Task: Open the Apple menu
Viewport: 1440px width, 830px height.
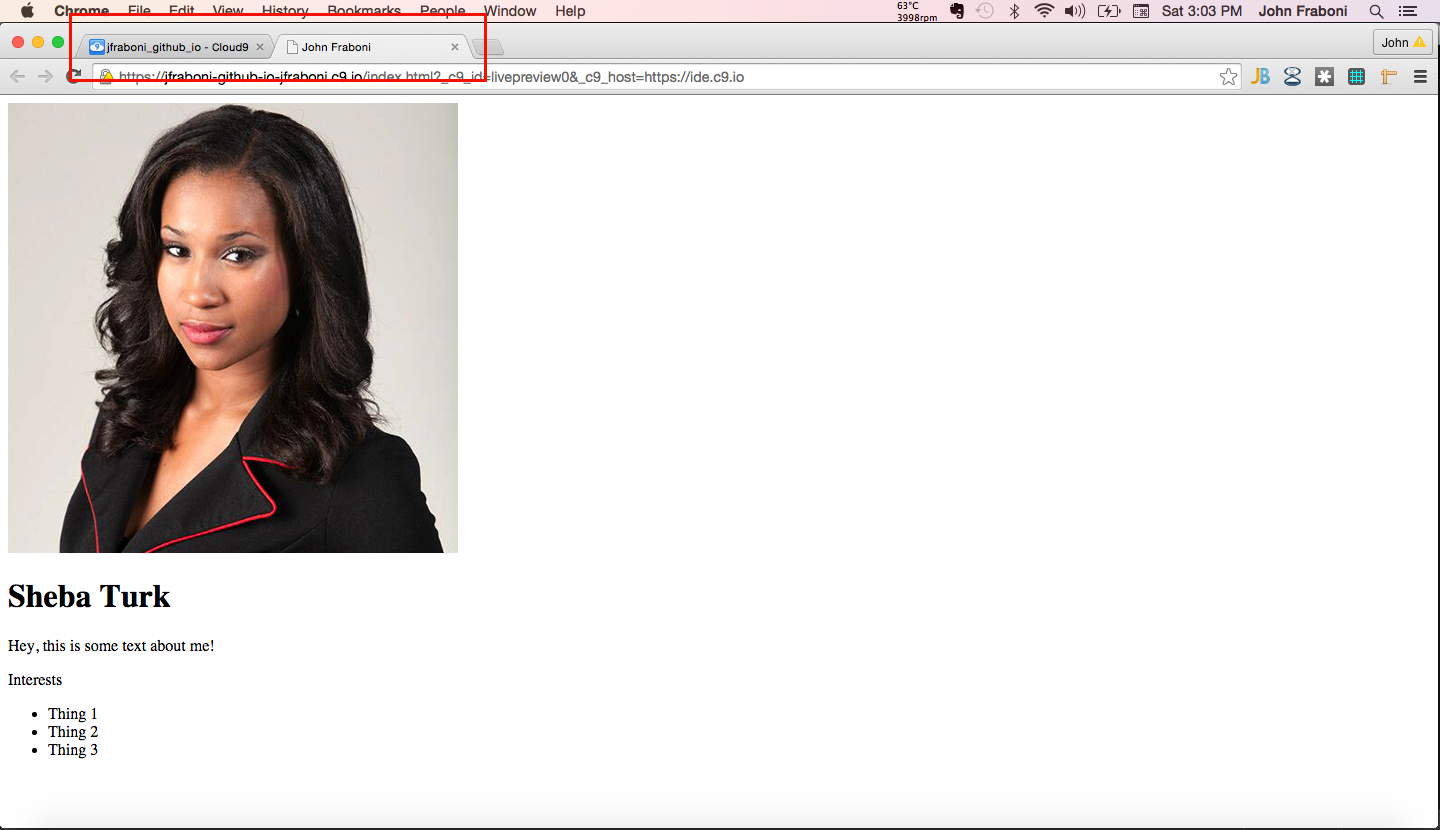Action: tap(27, 11)
